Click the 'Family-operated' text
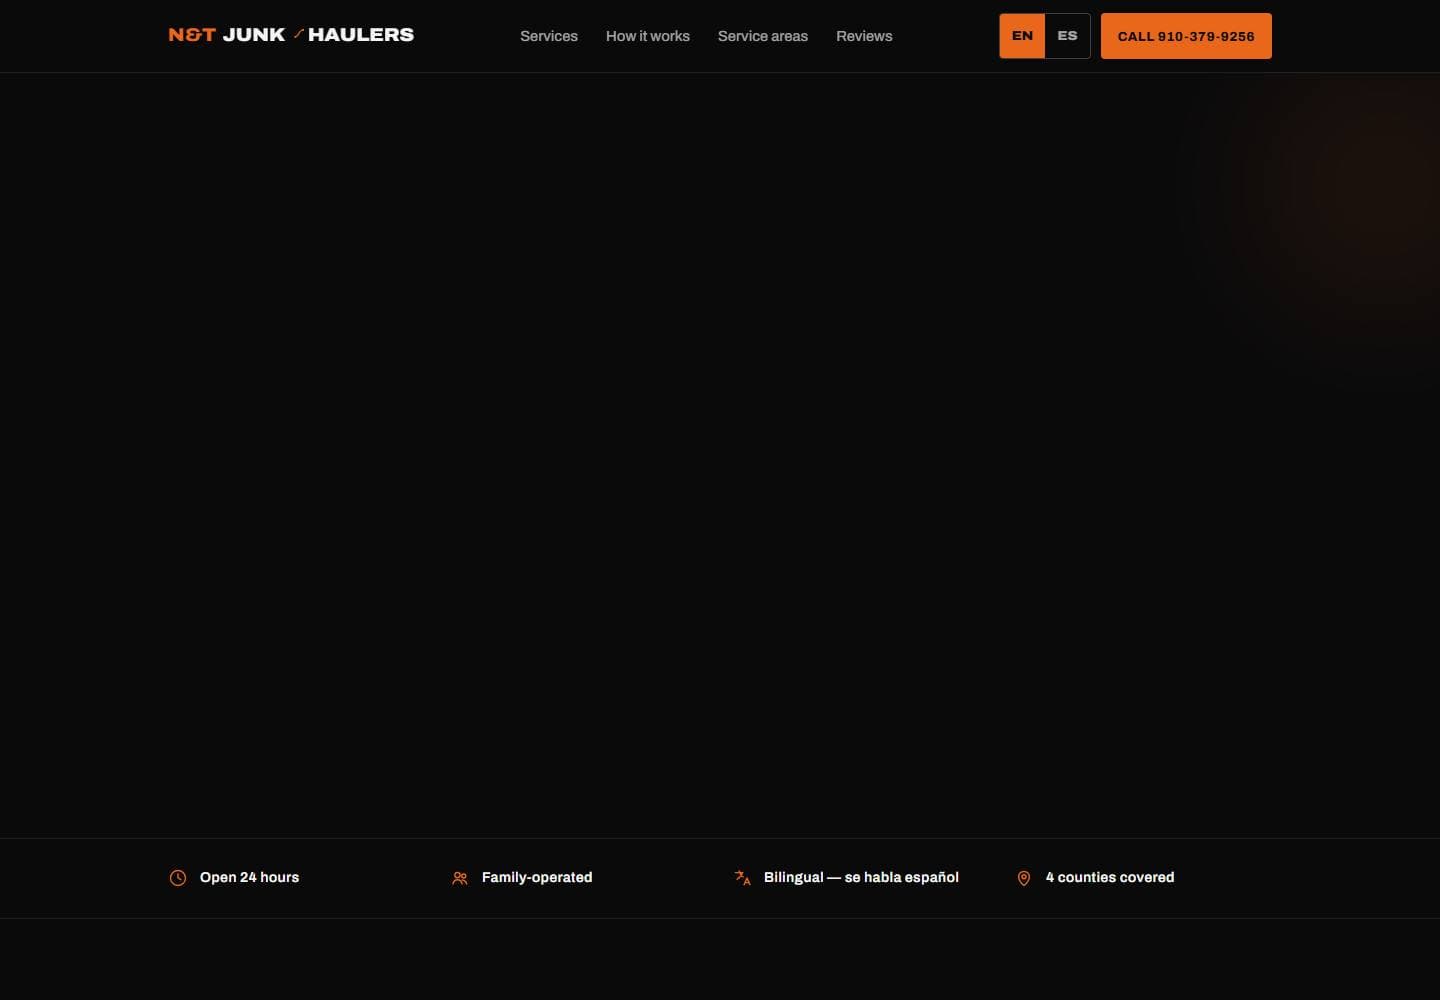Image resolution: width=1440 pixels, height=1000 pixels. click(537, 877)
